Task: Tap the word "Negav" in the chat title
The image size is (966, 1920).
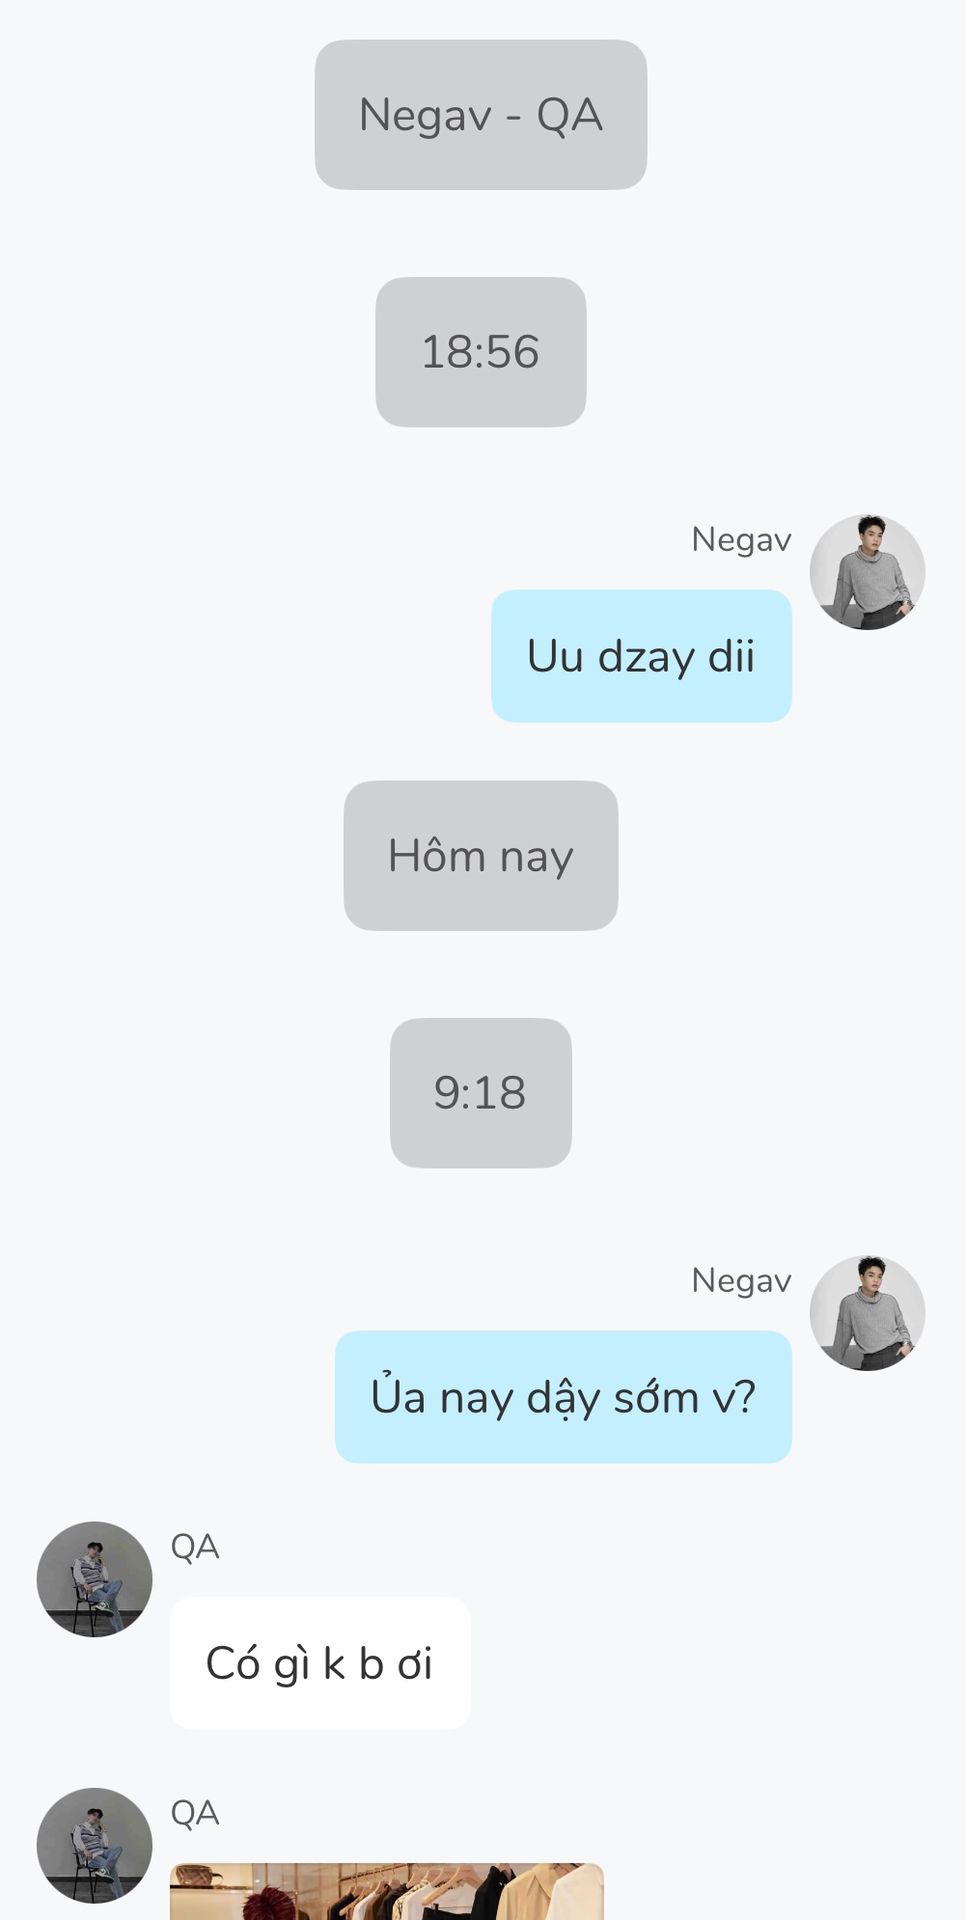Action: point(426,116)
